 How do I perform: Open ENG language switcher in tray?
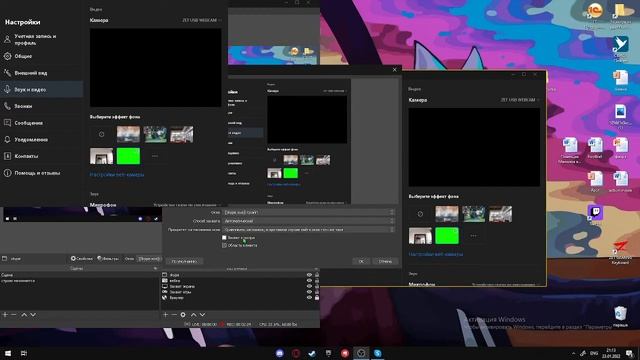point(594,353)
